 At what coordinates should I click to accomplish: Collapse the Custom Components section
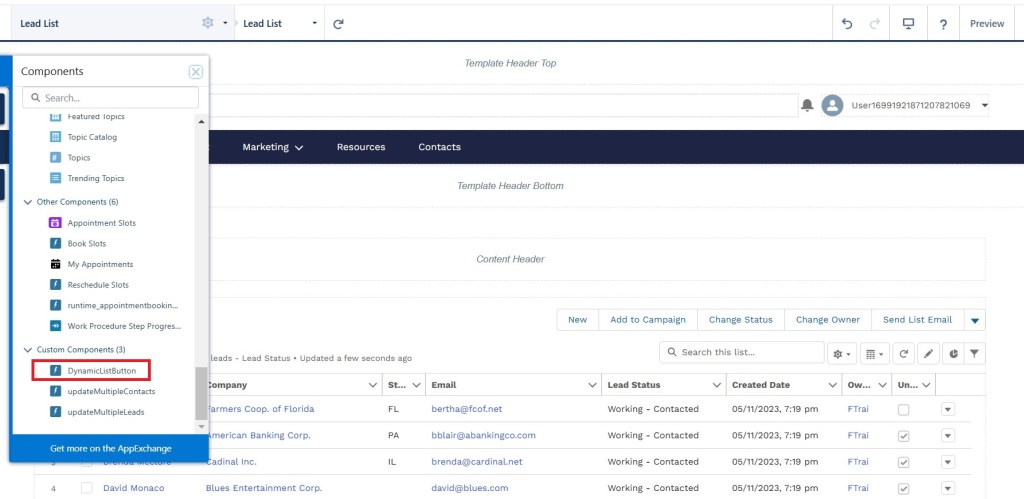point(27,349)
